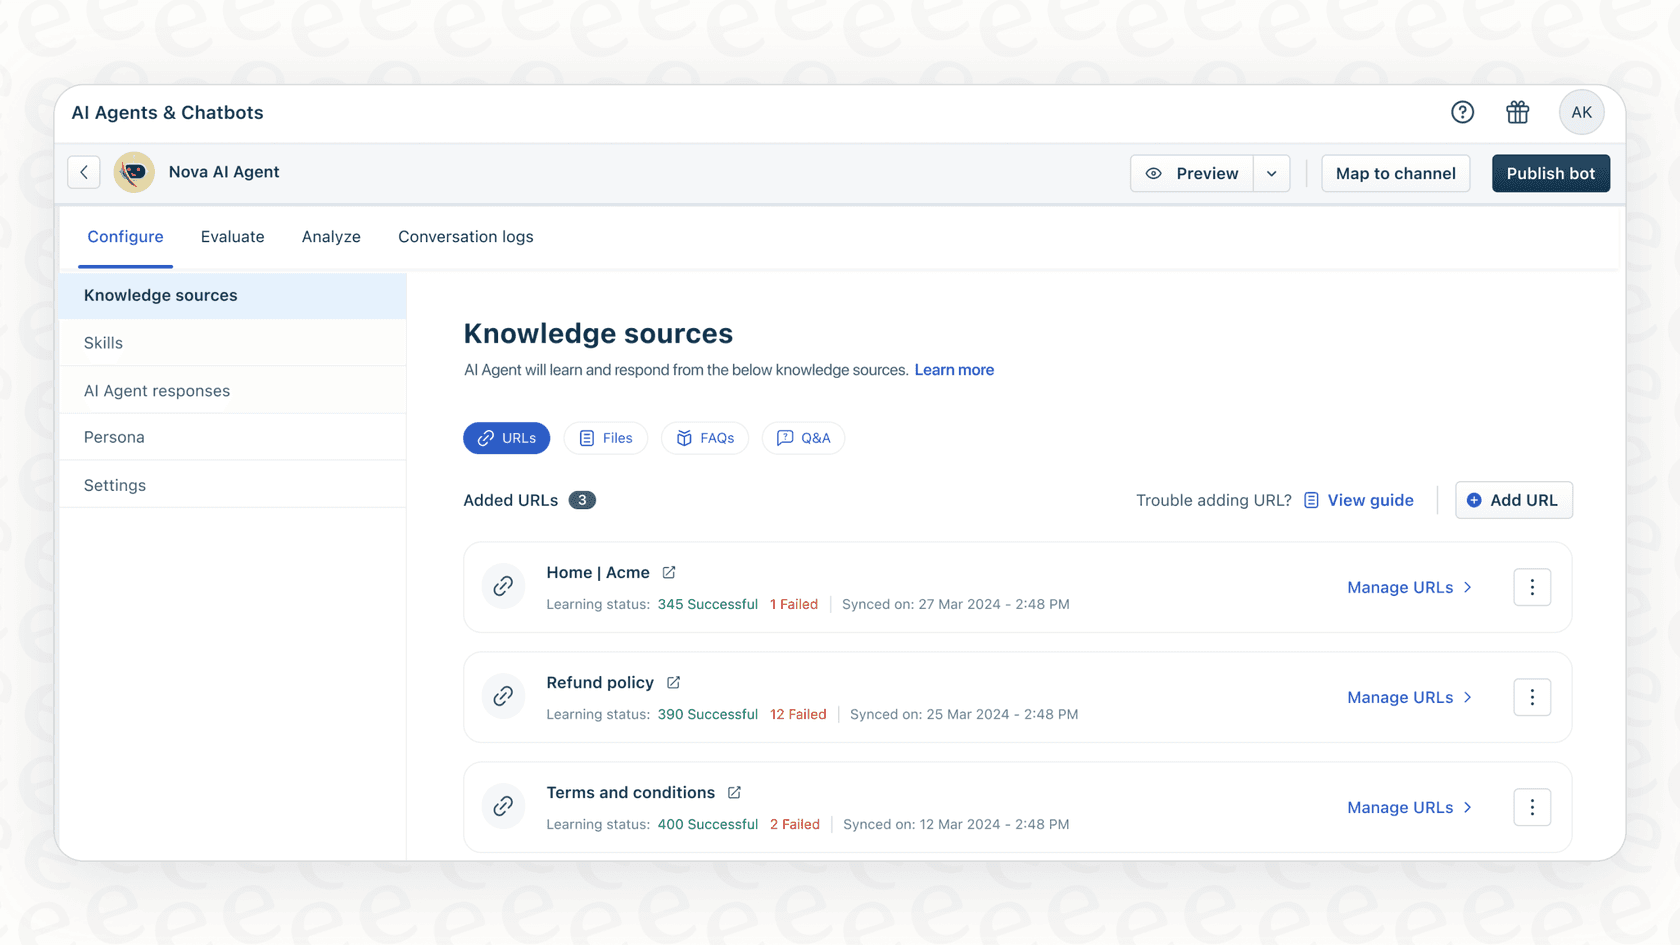Click the back arrow next to Nova AI Agent
This screenshot has width=1680, height=945.
[x=84, y=172]
